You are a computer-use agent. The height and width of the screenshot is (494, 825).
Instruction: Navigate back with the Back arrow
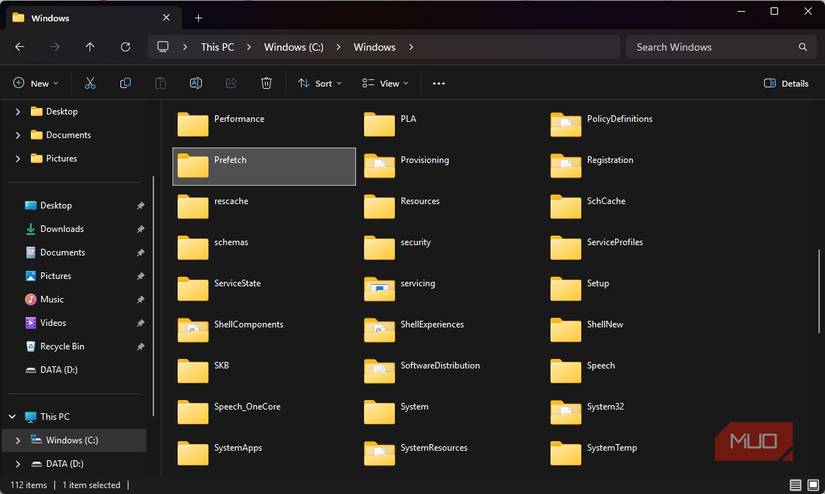tap(20, 47)
